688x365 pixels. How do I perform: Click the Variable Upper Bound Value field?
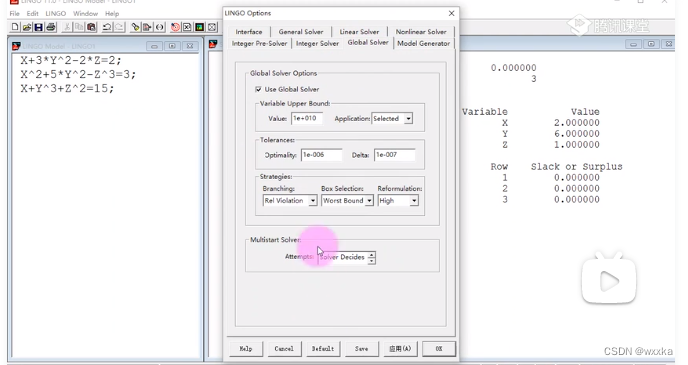point(307,118)
